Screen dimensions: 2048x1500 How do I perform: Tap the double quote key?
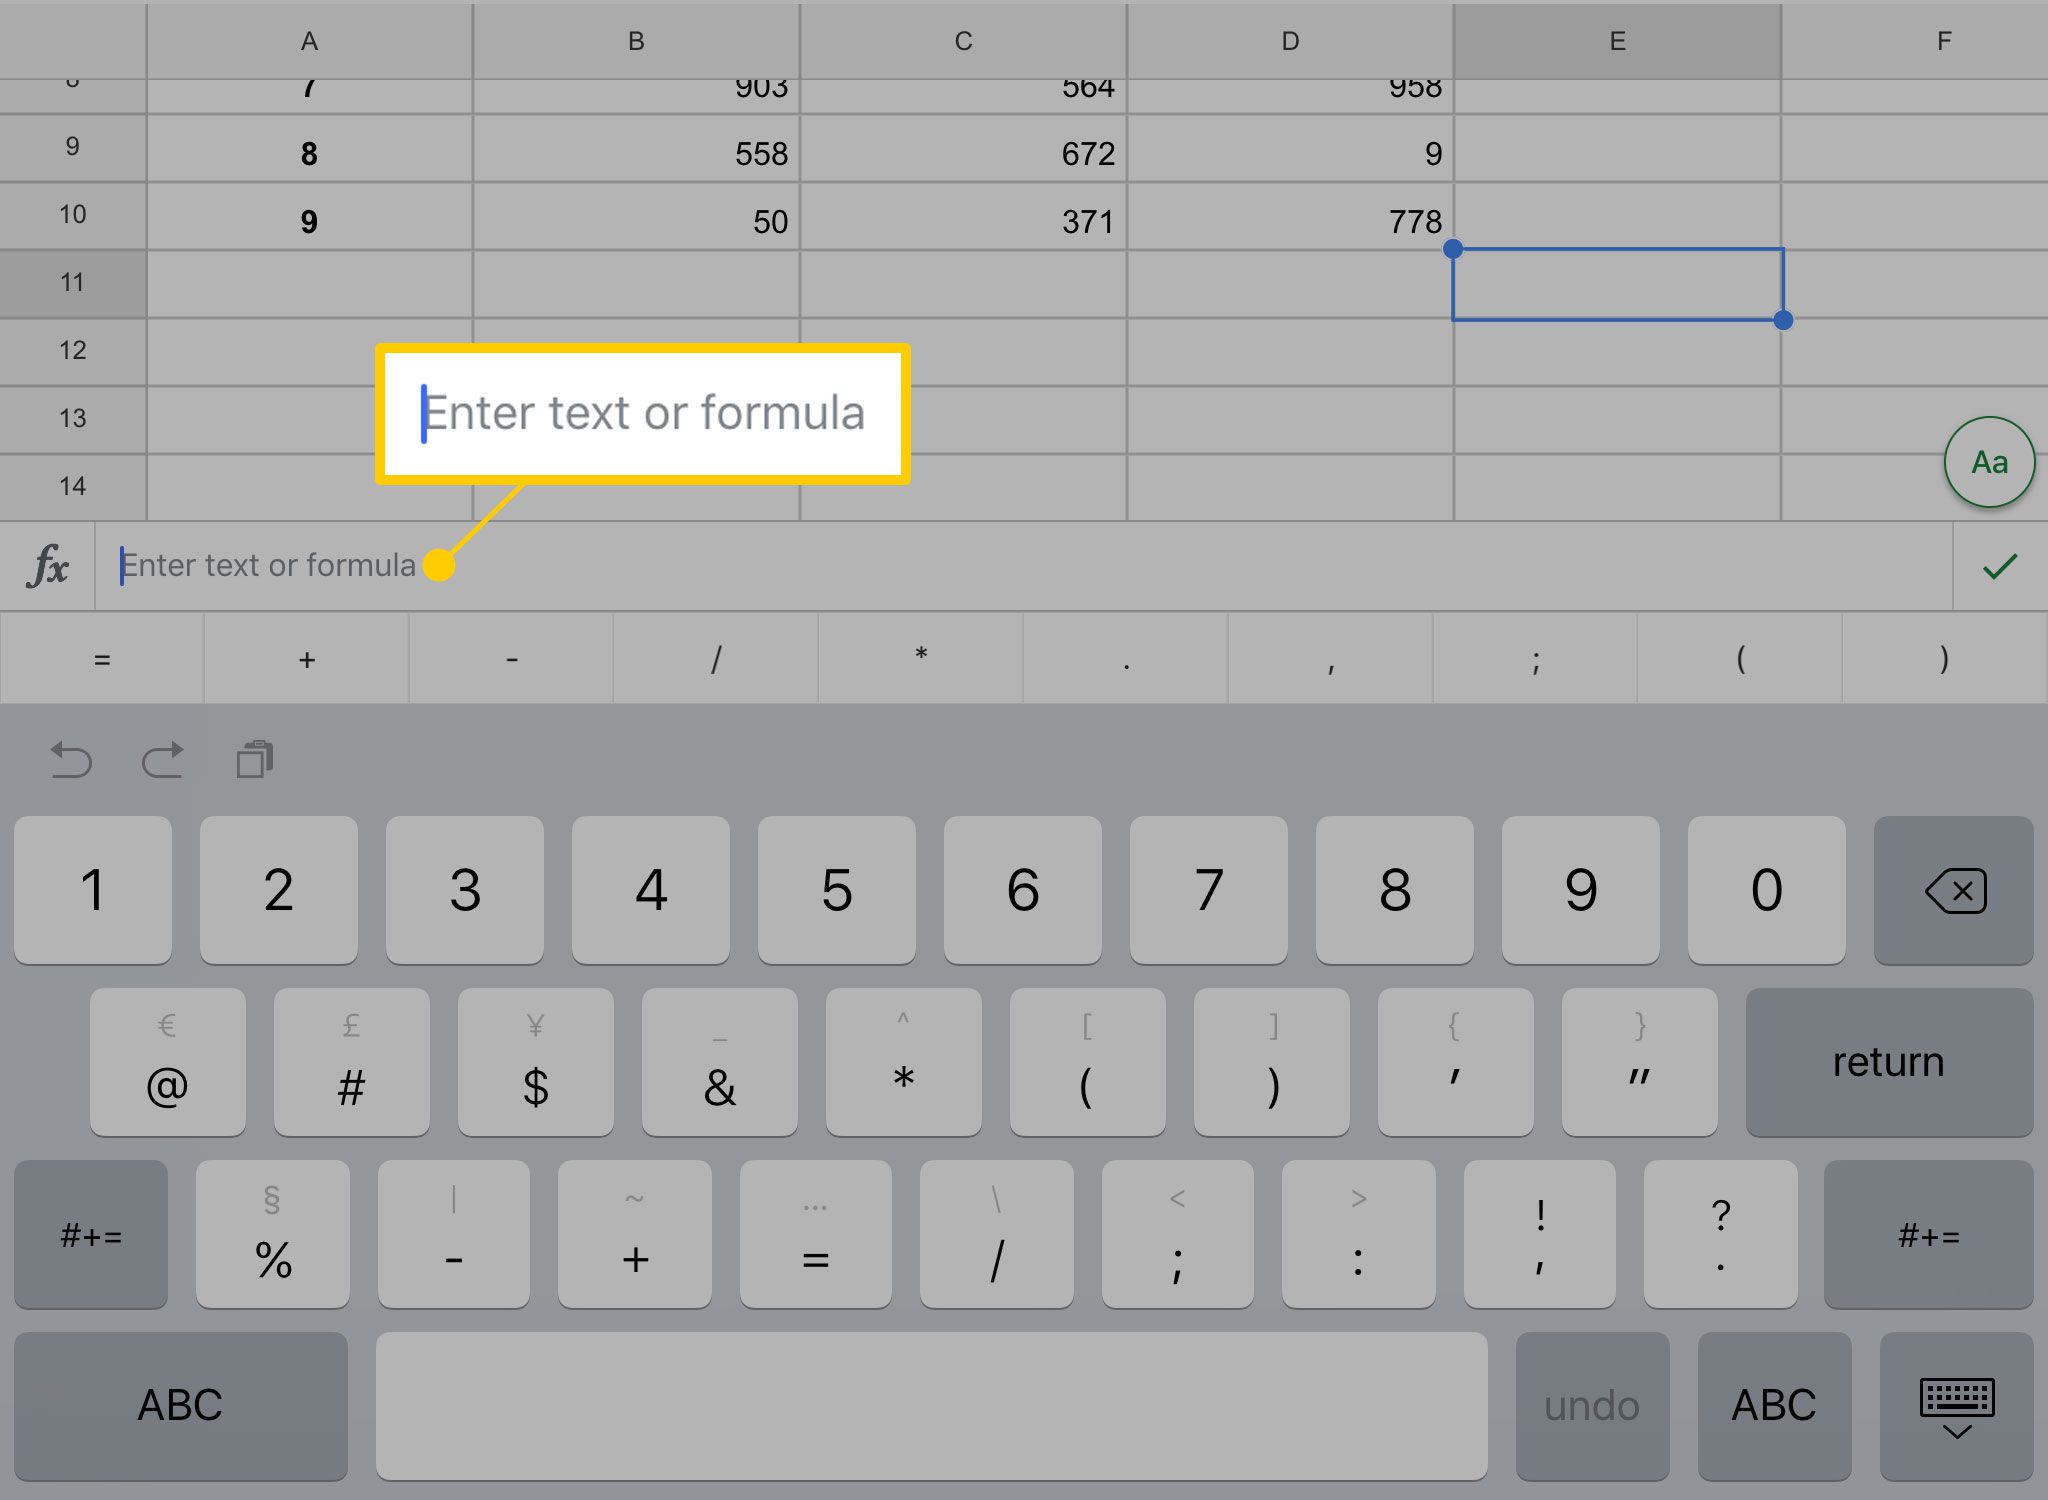tap(1640, 1062)
